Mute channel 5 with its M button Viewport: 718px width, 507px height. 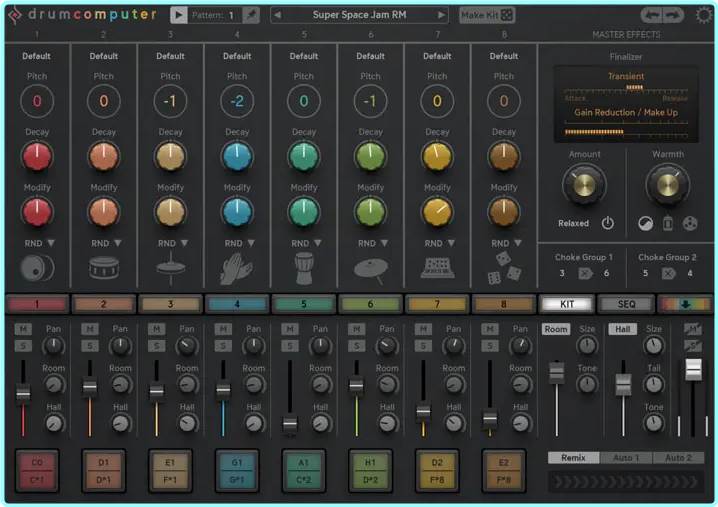tap(290, 329)
